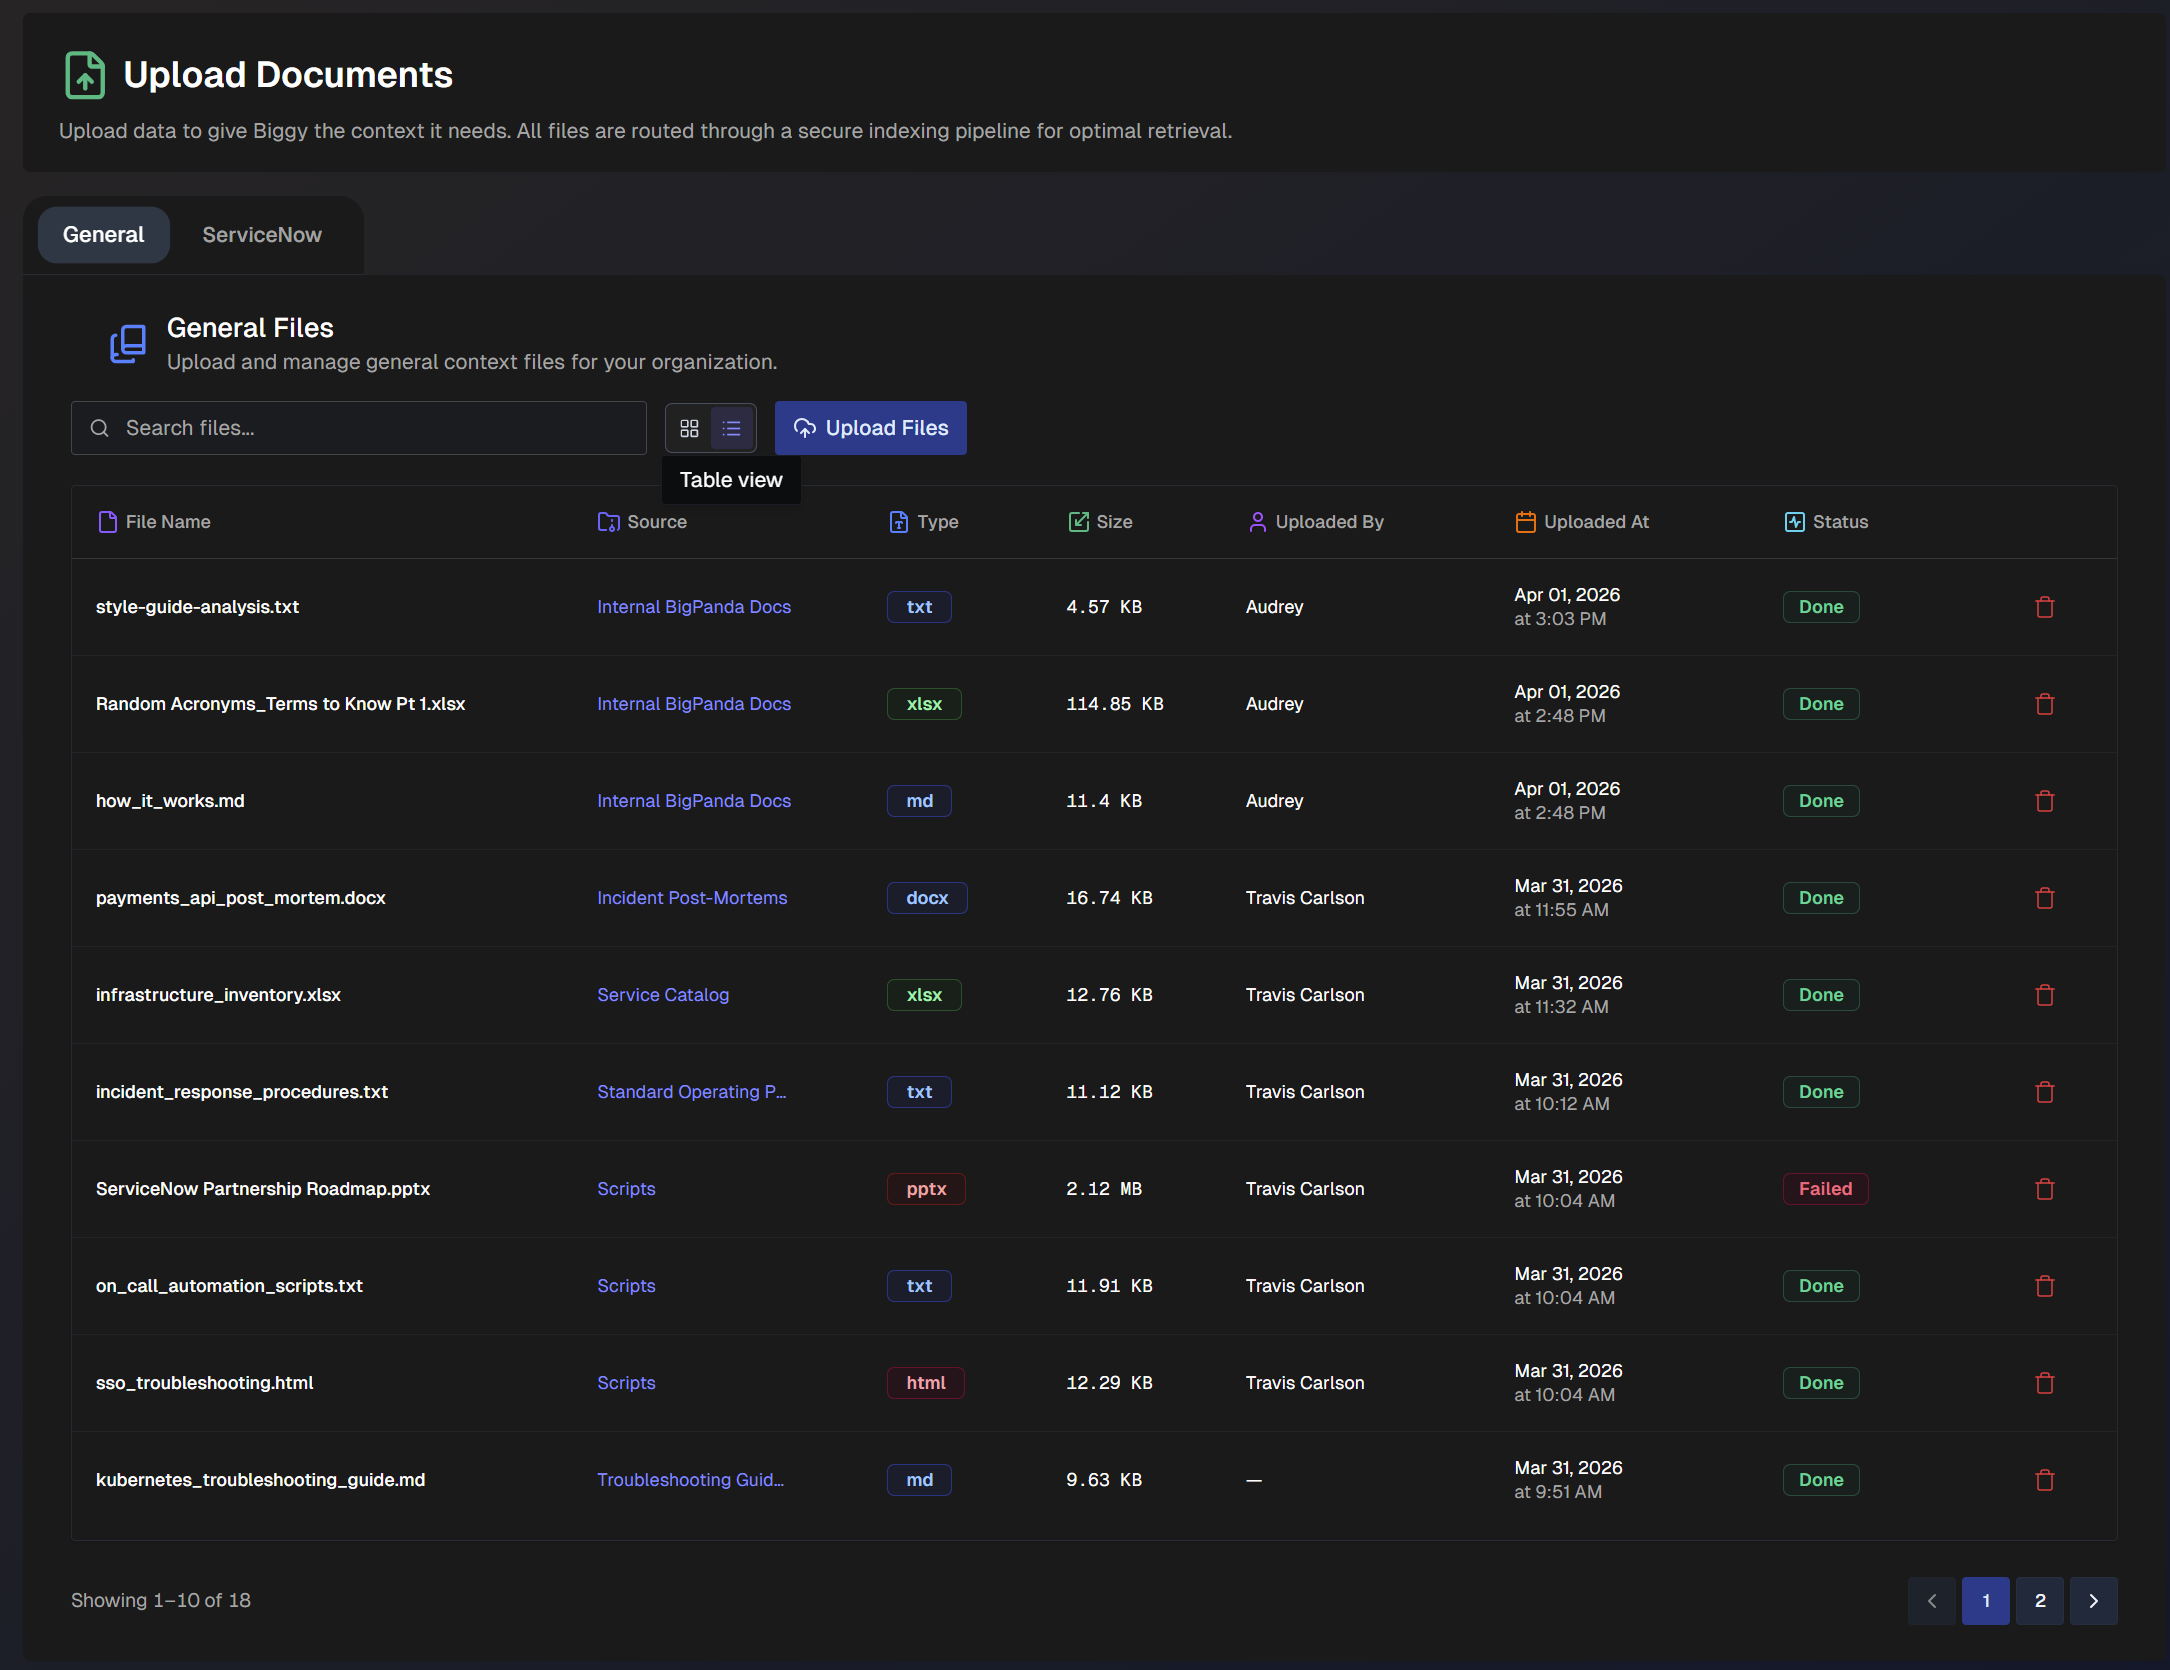This screenshot has height=1670, width=2170.
Task: Click the Done status pill for how_it_works.md
Action: click(1819, 800)
